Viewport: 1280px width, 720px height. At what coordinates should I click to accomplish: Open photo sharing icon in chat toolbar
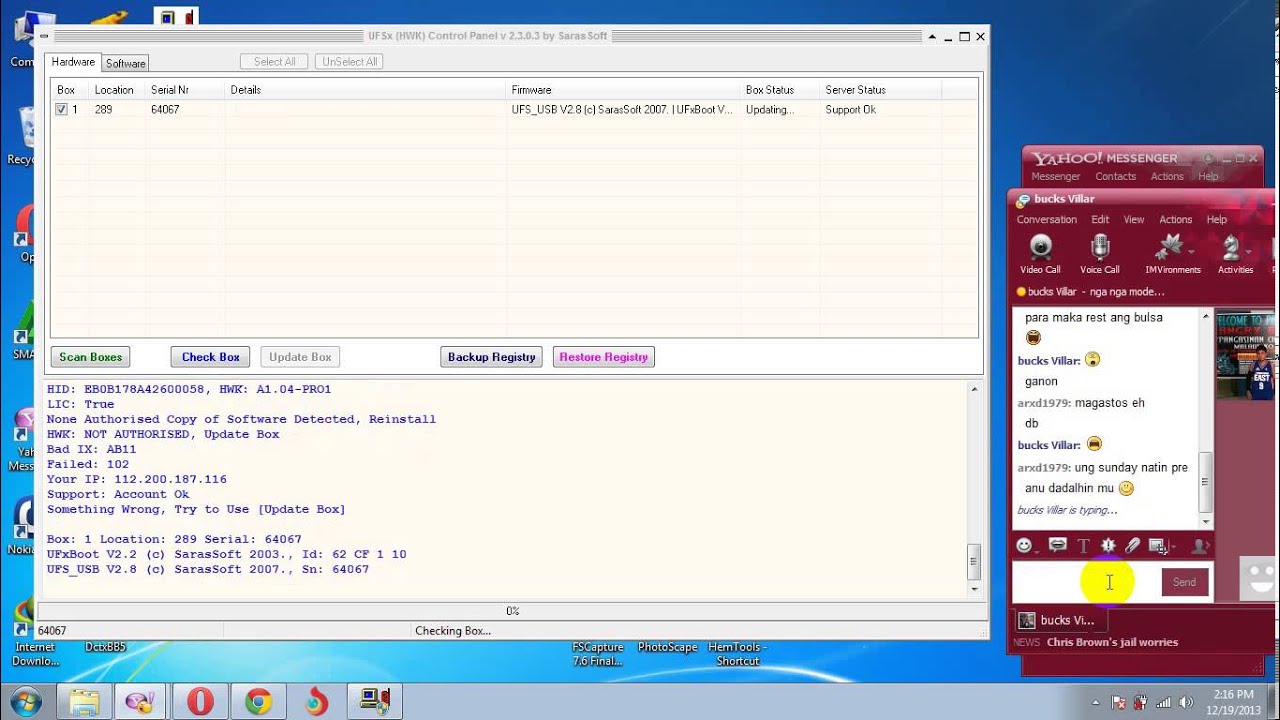(x=1159, y=545)
